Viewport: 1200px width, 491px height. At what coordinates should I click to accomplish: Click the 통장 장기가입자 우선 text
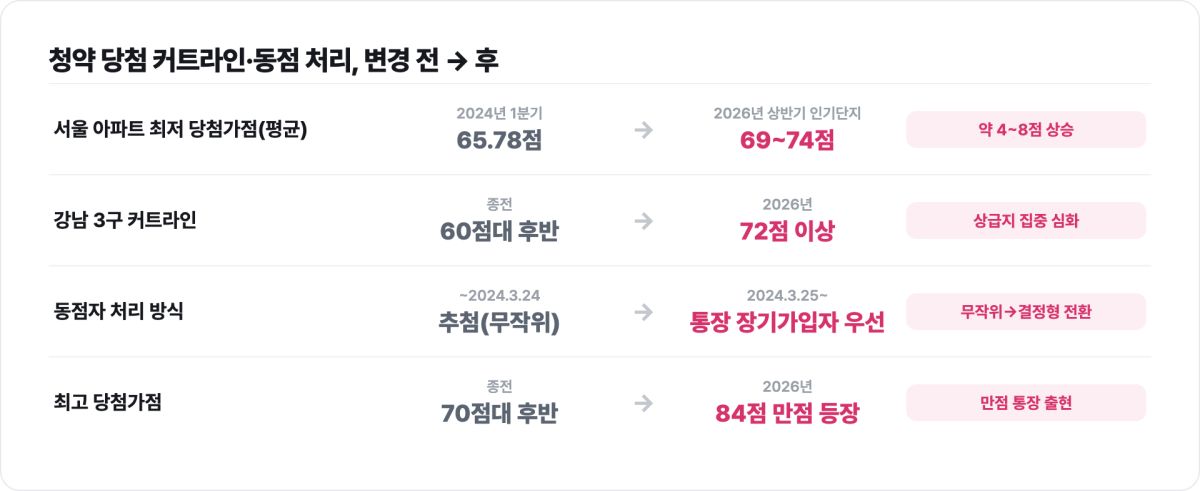click(x=787, y=322)
